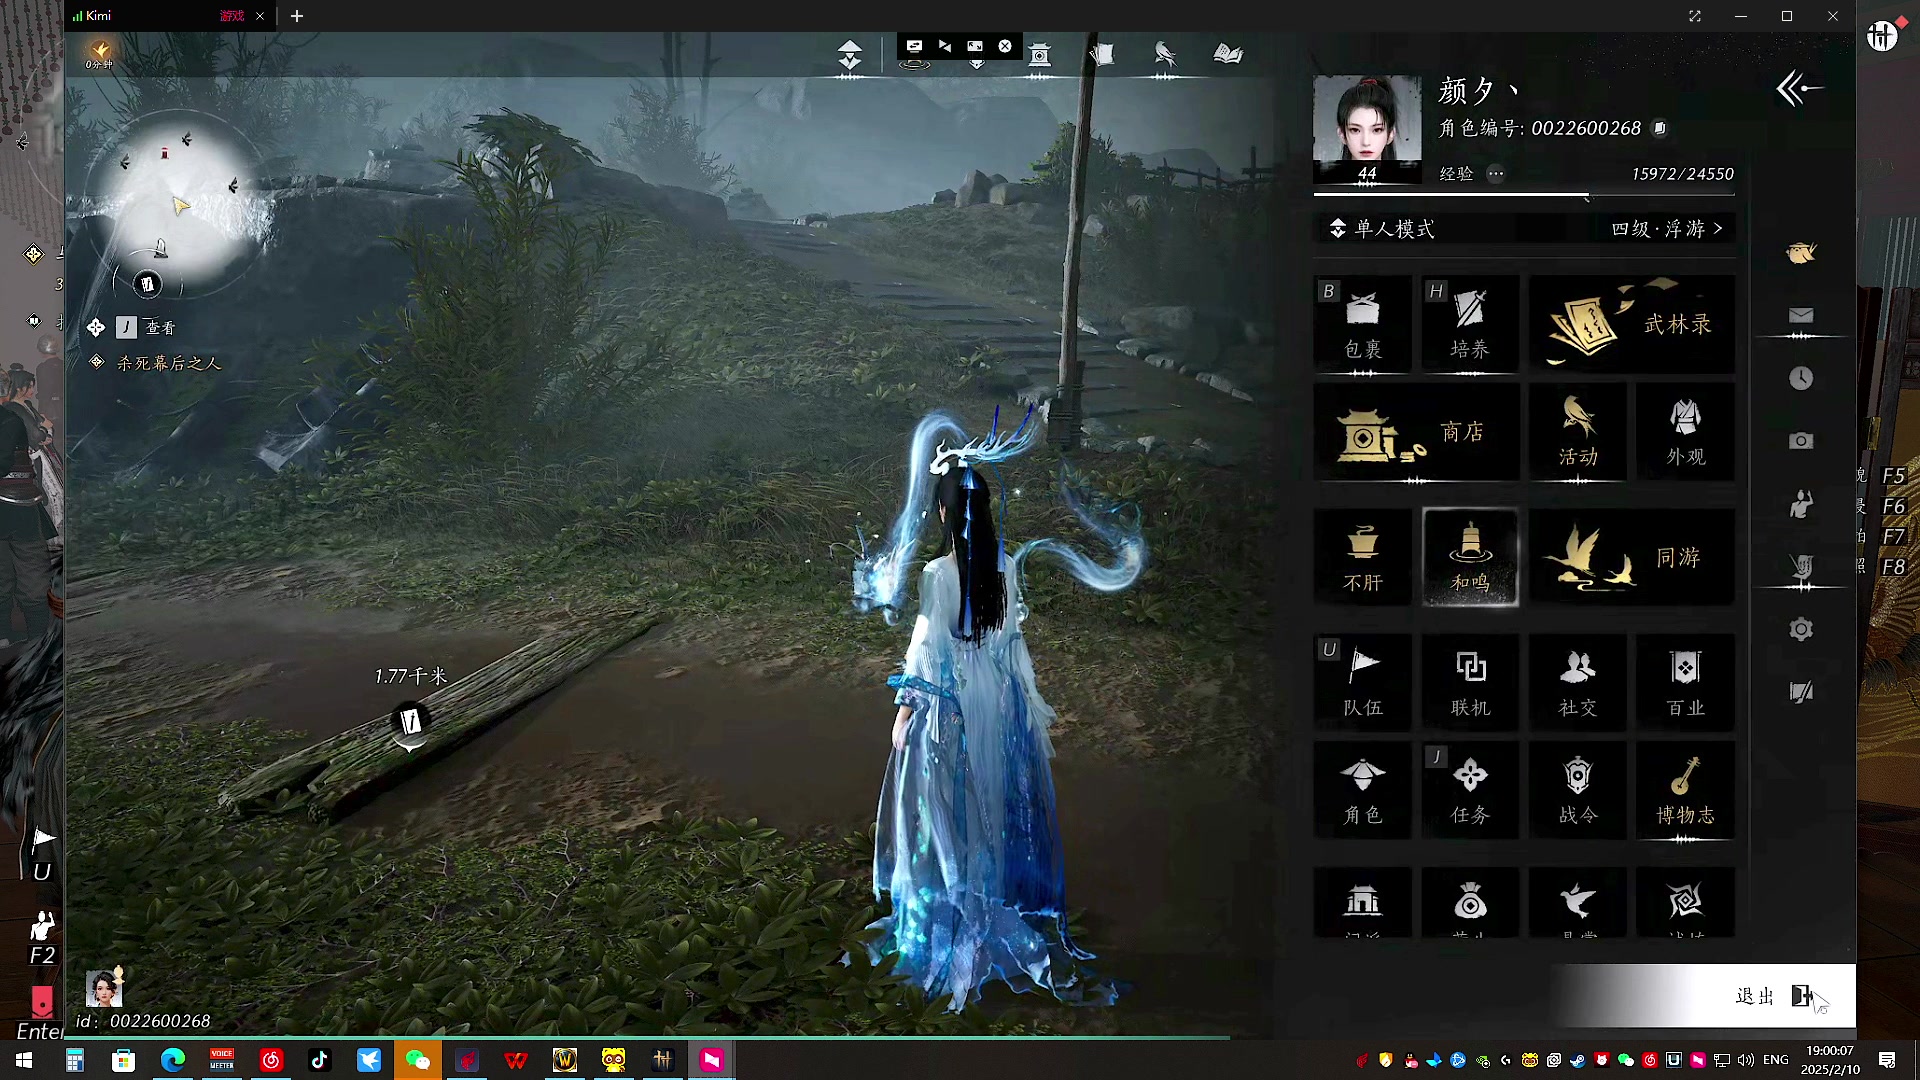Expand experience details with ellipsis button
This screenshot has width=1920, height=1080.
click(1495, 174)
